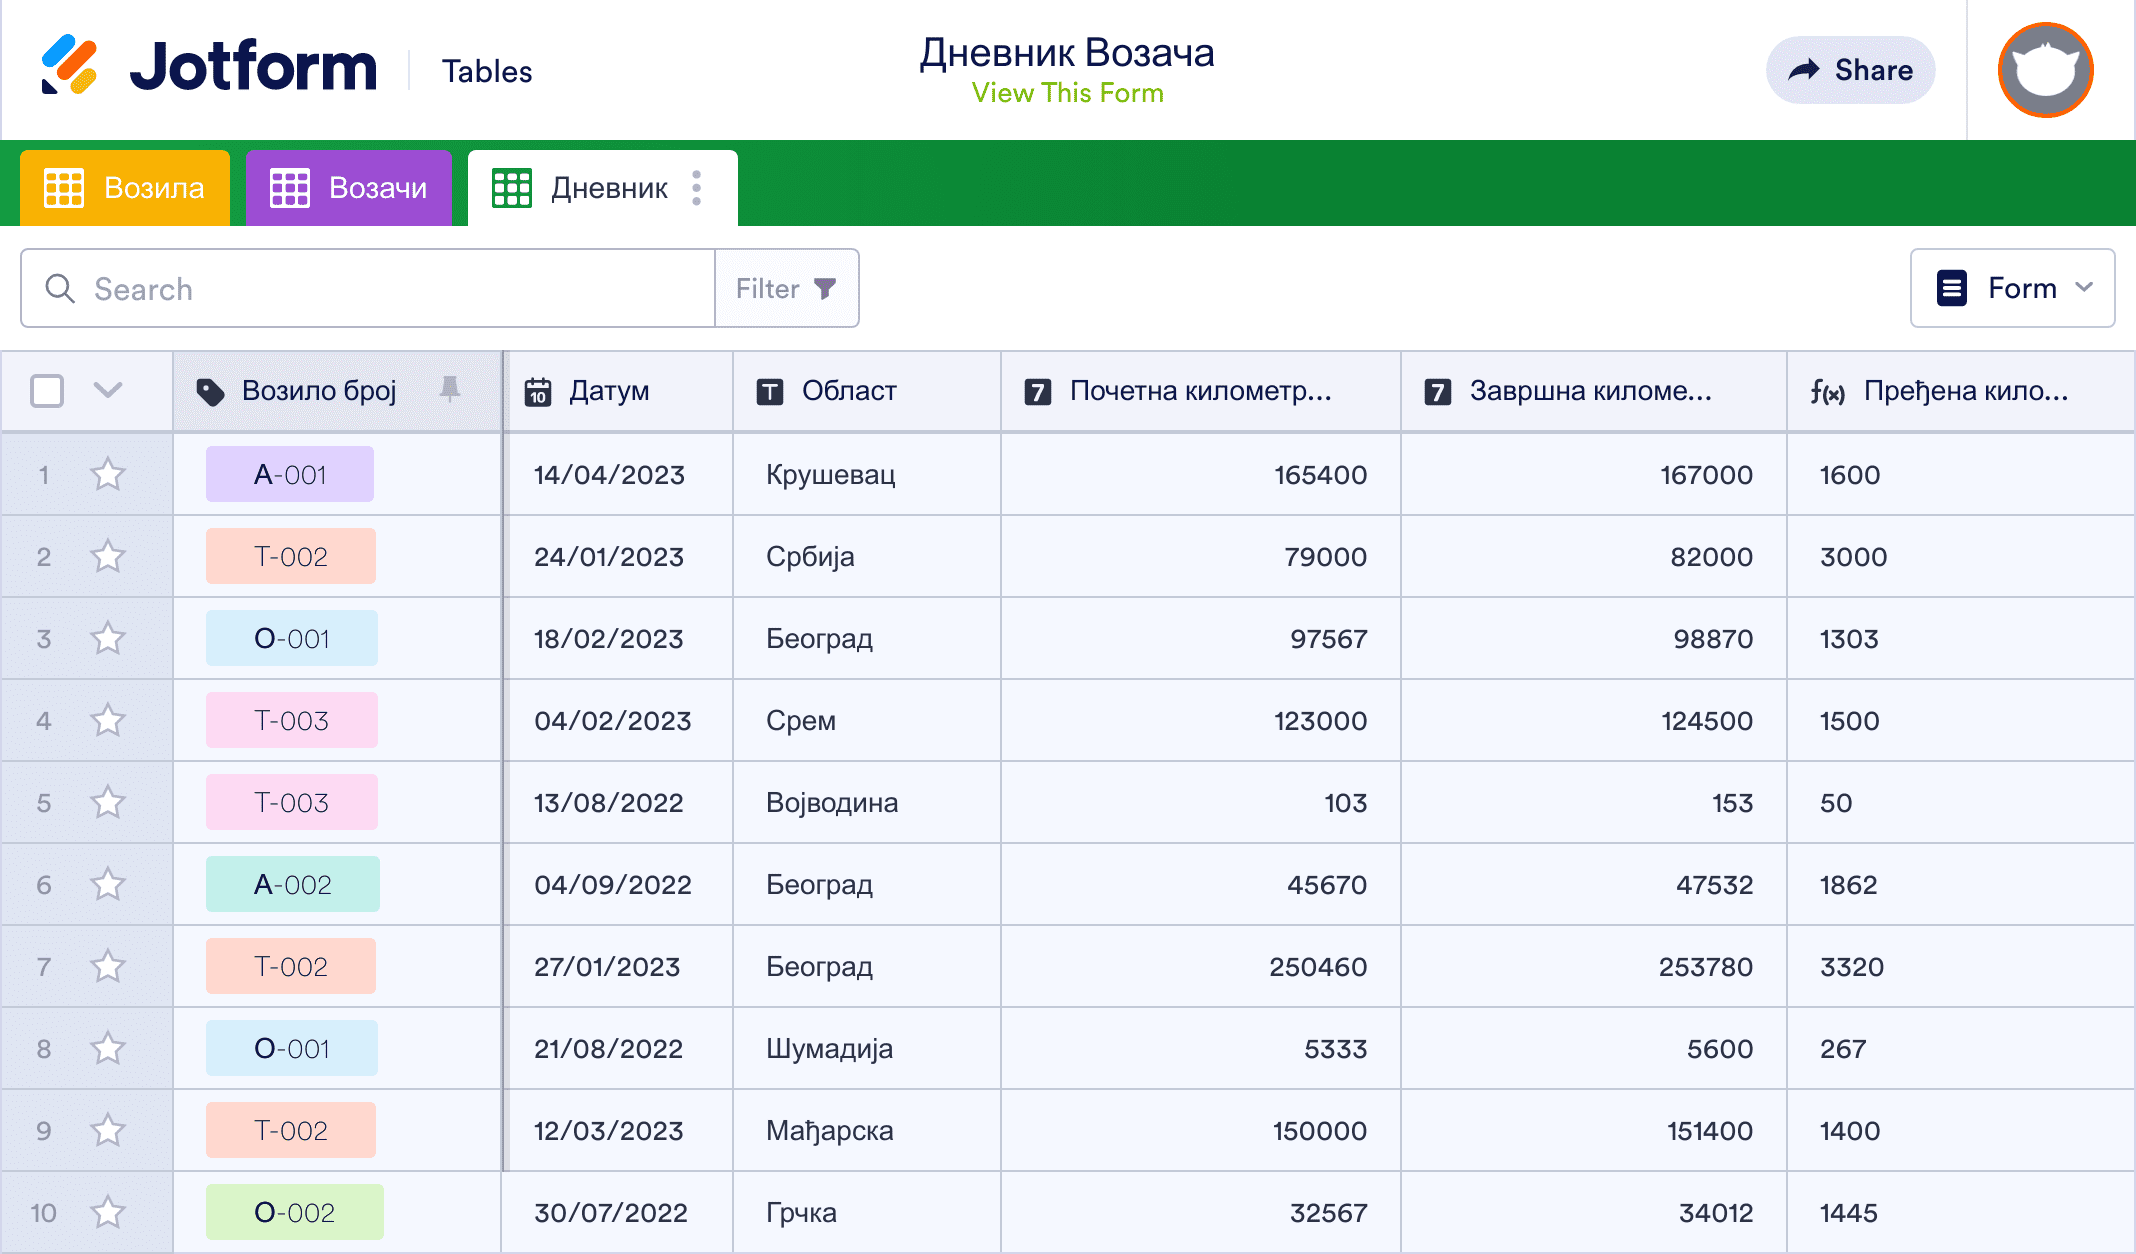The width and height of the screenshot is (2136, 1254).
Task: Select the T-003 colored tag in row 4
Action: [x=291, y=720]
